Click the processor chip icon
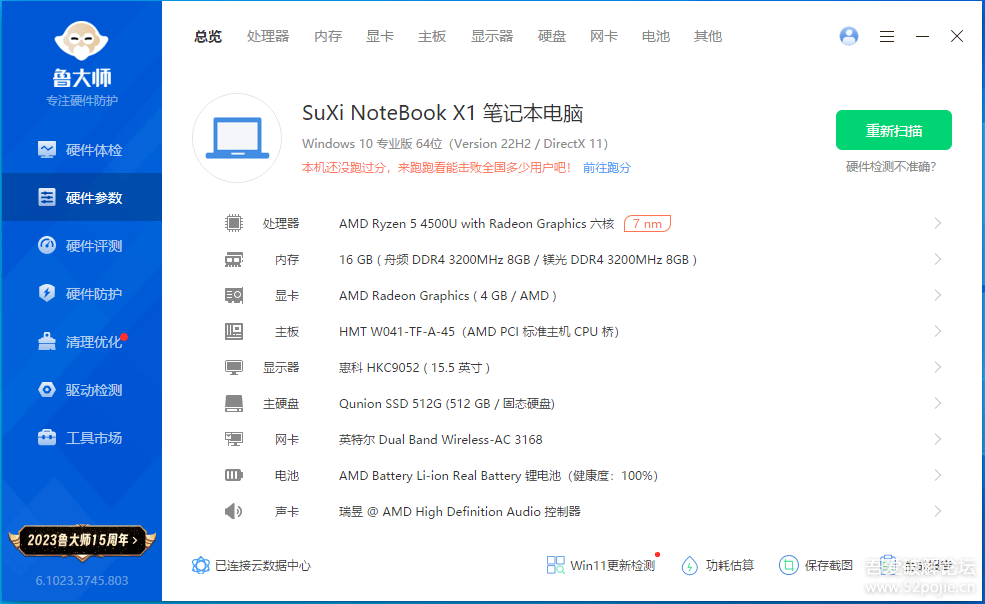Image resolution: width=985 pixels, height=604 pixels. (234, 223)
